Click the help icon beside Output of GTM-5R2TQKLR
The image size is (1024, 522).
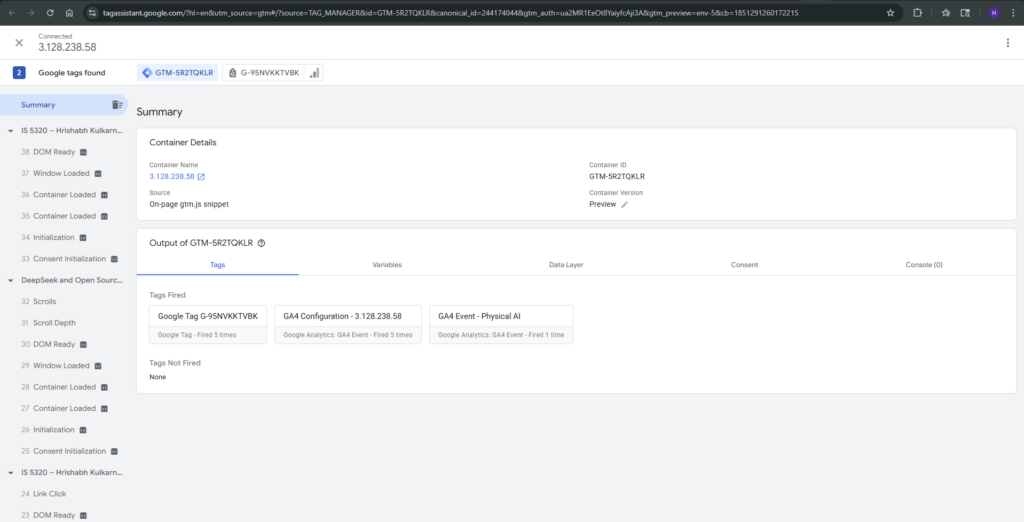(261, 243)
